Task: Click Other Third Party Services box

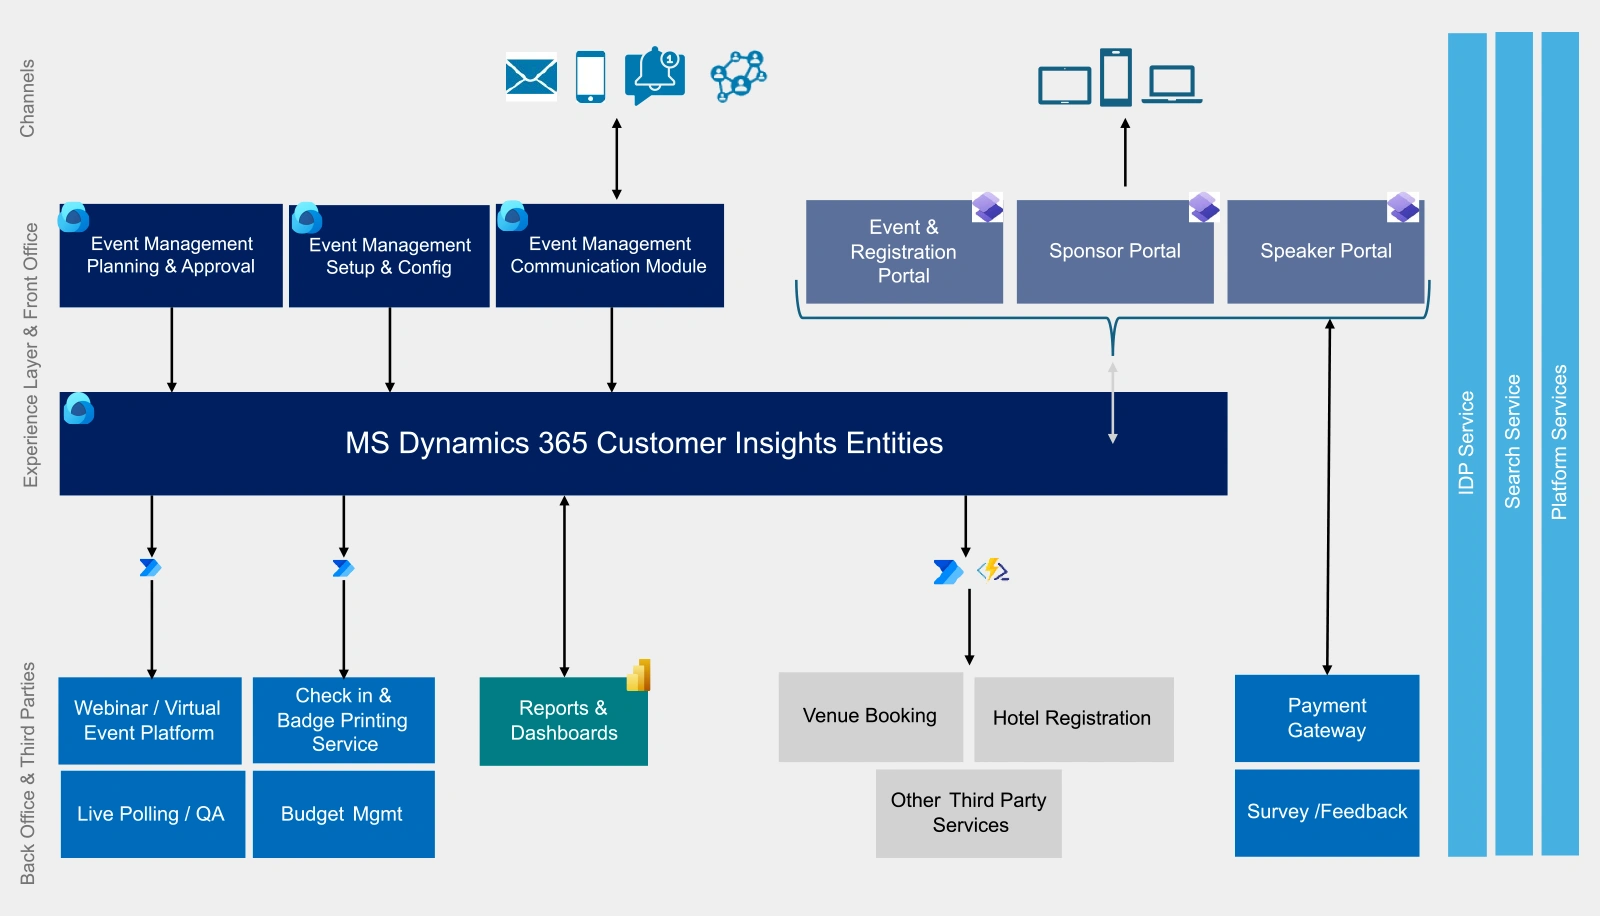Action: tap(969, 813)
